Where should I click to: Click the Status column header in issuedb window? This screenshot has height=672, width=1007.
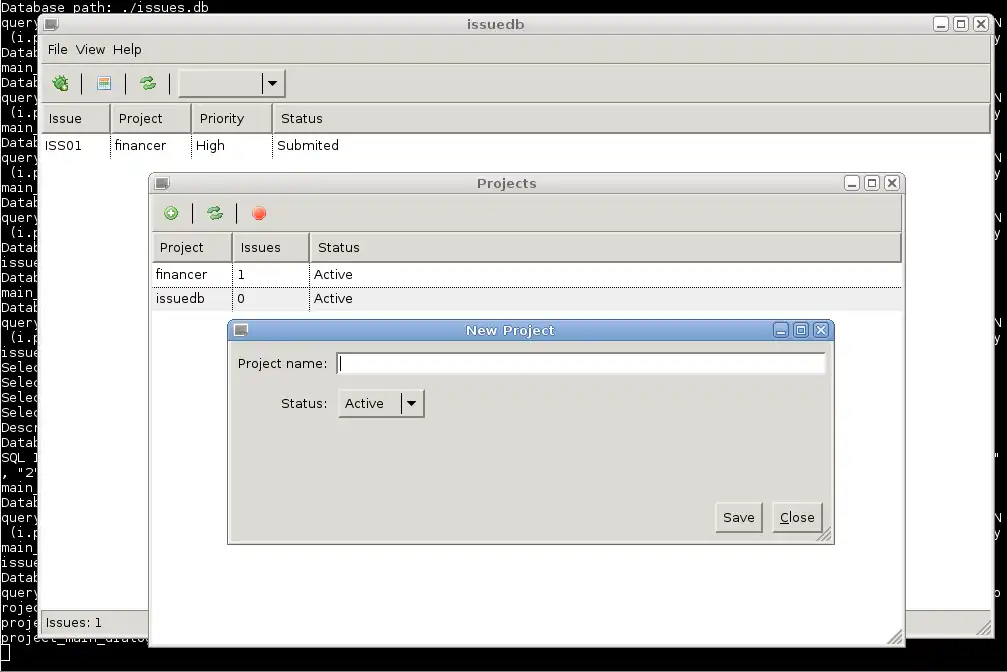click(x=631, y=118)
